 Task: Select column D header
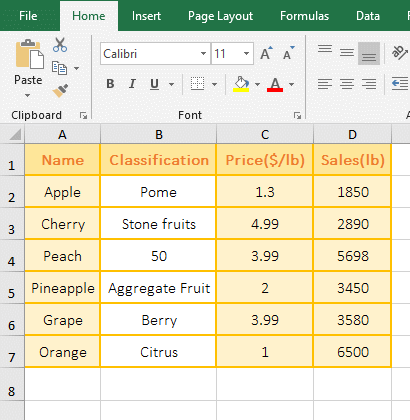(x=352, y=134)
